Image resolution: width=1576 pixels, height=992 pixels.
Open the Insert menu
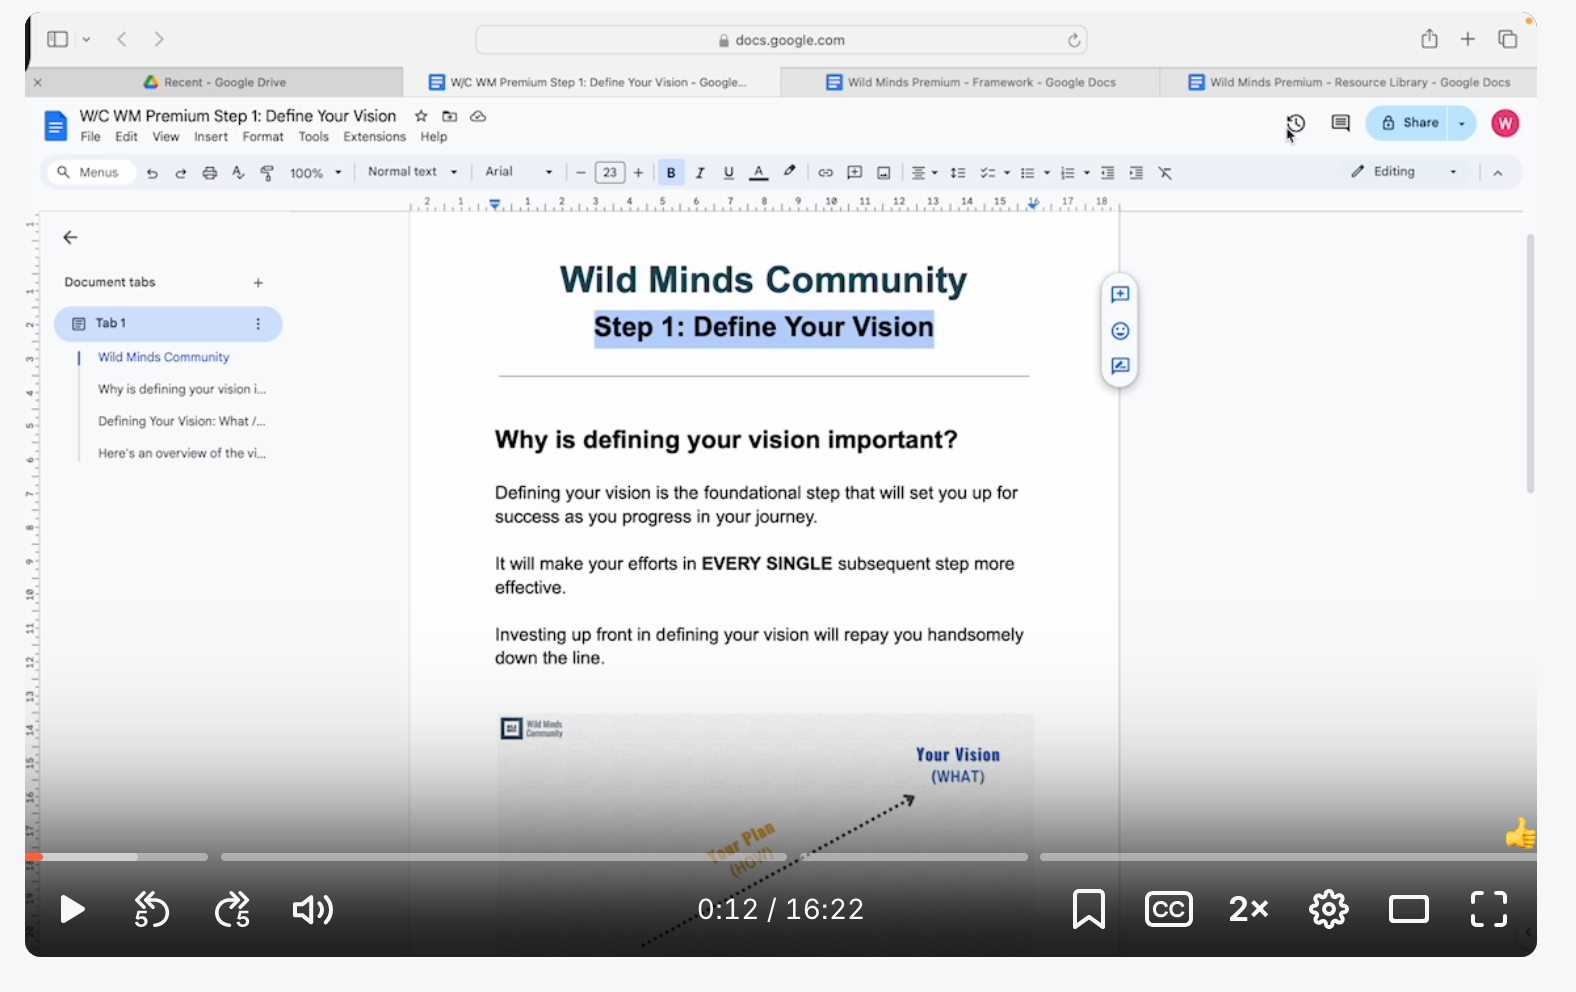(x=211, y=137)
